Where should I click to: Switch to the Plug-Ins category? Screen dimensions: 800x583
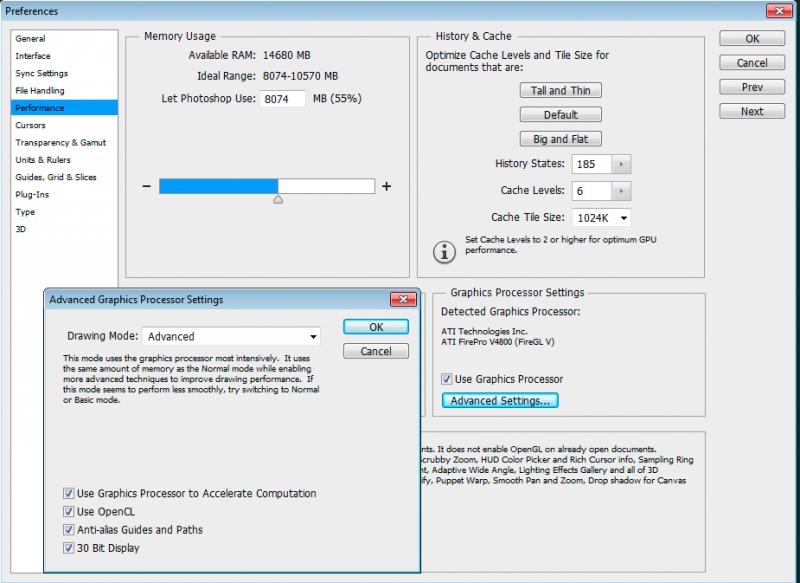click(64, 195)
